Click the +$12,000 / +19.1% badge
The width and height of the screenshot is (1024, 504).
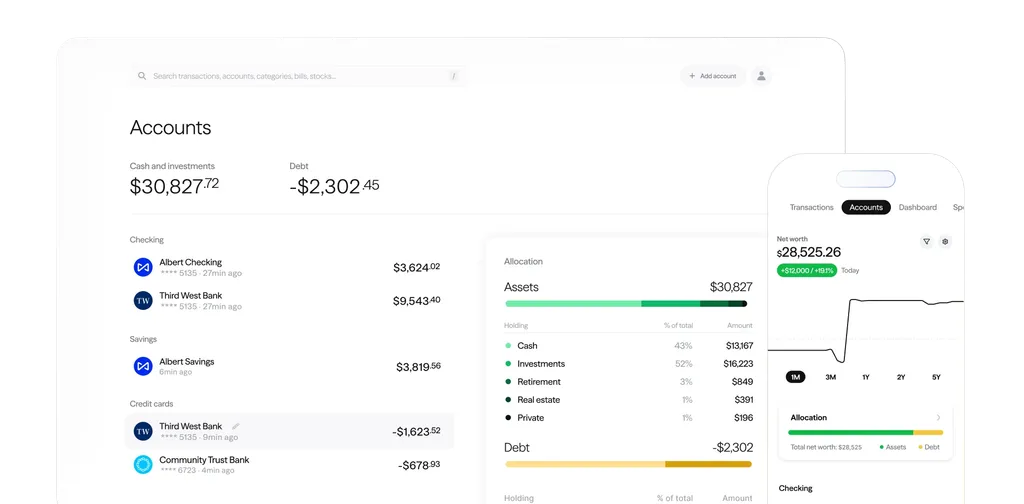(x=807, y=270)
